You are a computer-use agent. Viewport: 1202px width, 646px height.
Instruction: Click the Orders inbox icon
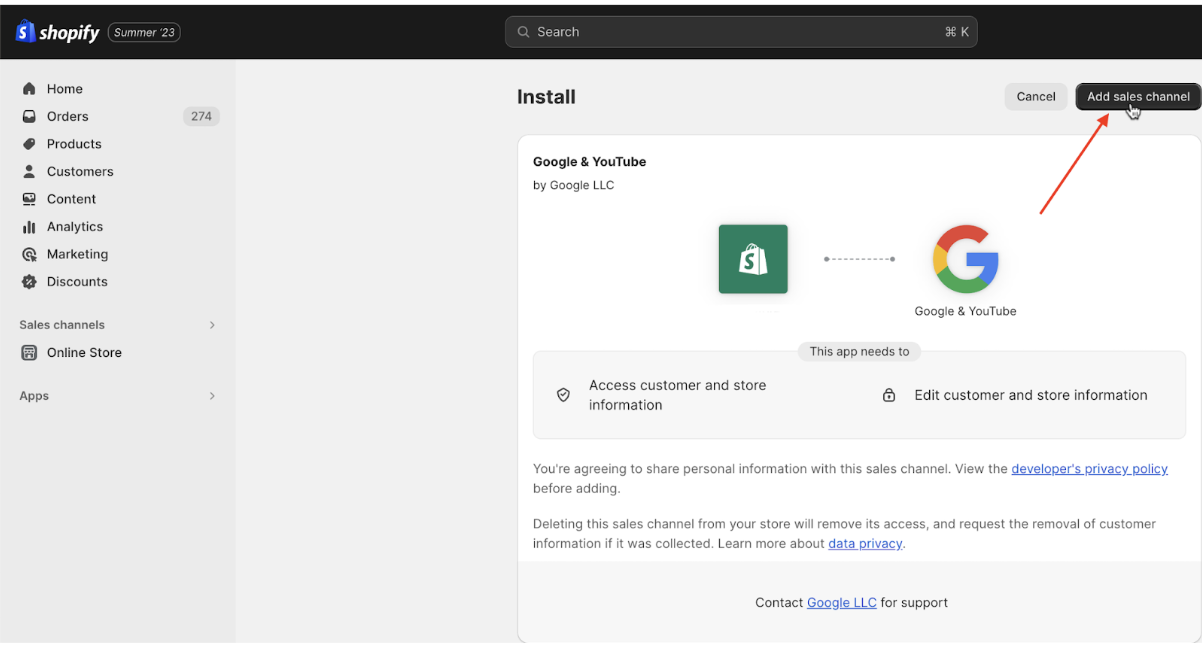(x=29, y=116)
